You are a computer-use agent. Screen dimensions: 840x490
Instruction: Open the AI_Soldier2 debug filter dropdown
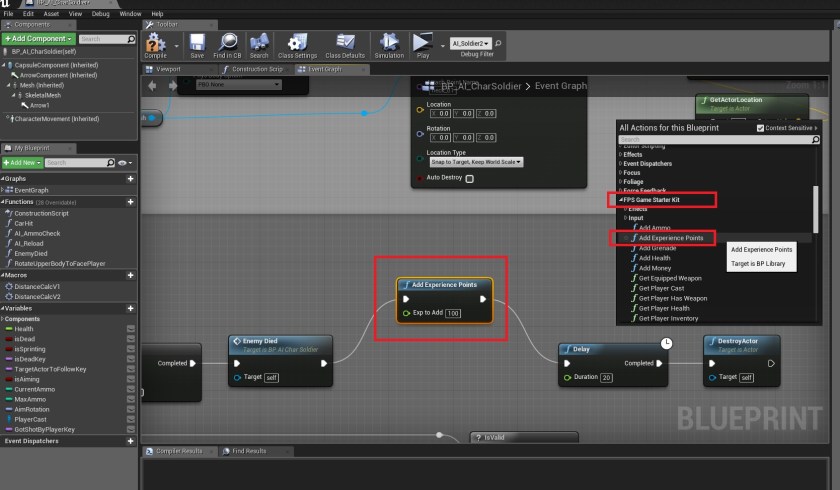tap(471, 45)
